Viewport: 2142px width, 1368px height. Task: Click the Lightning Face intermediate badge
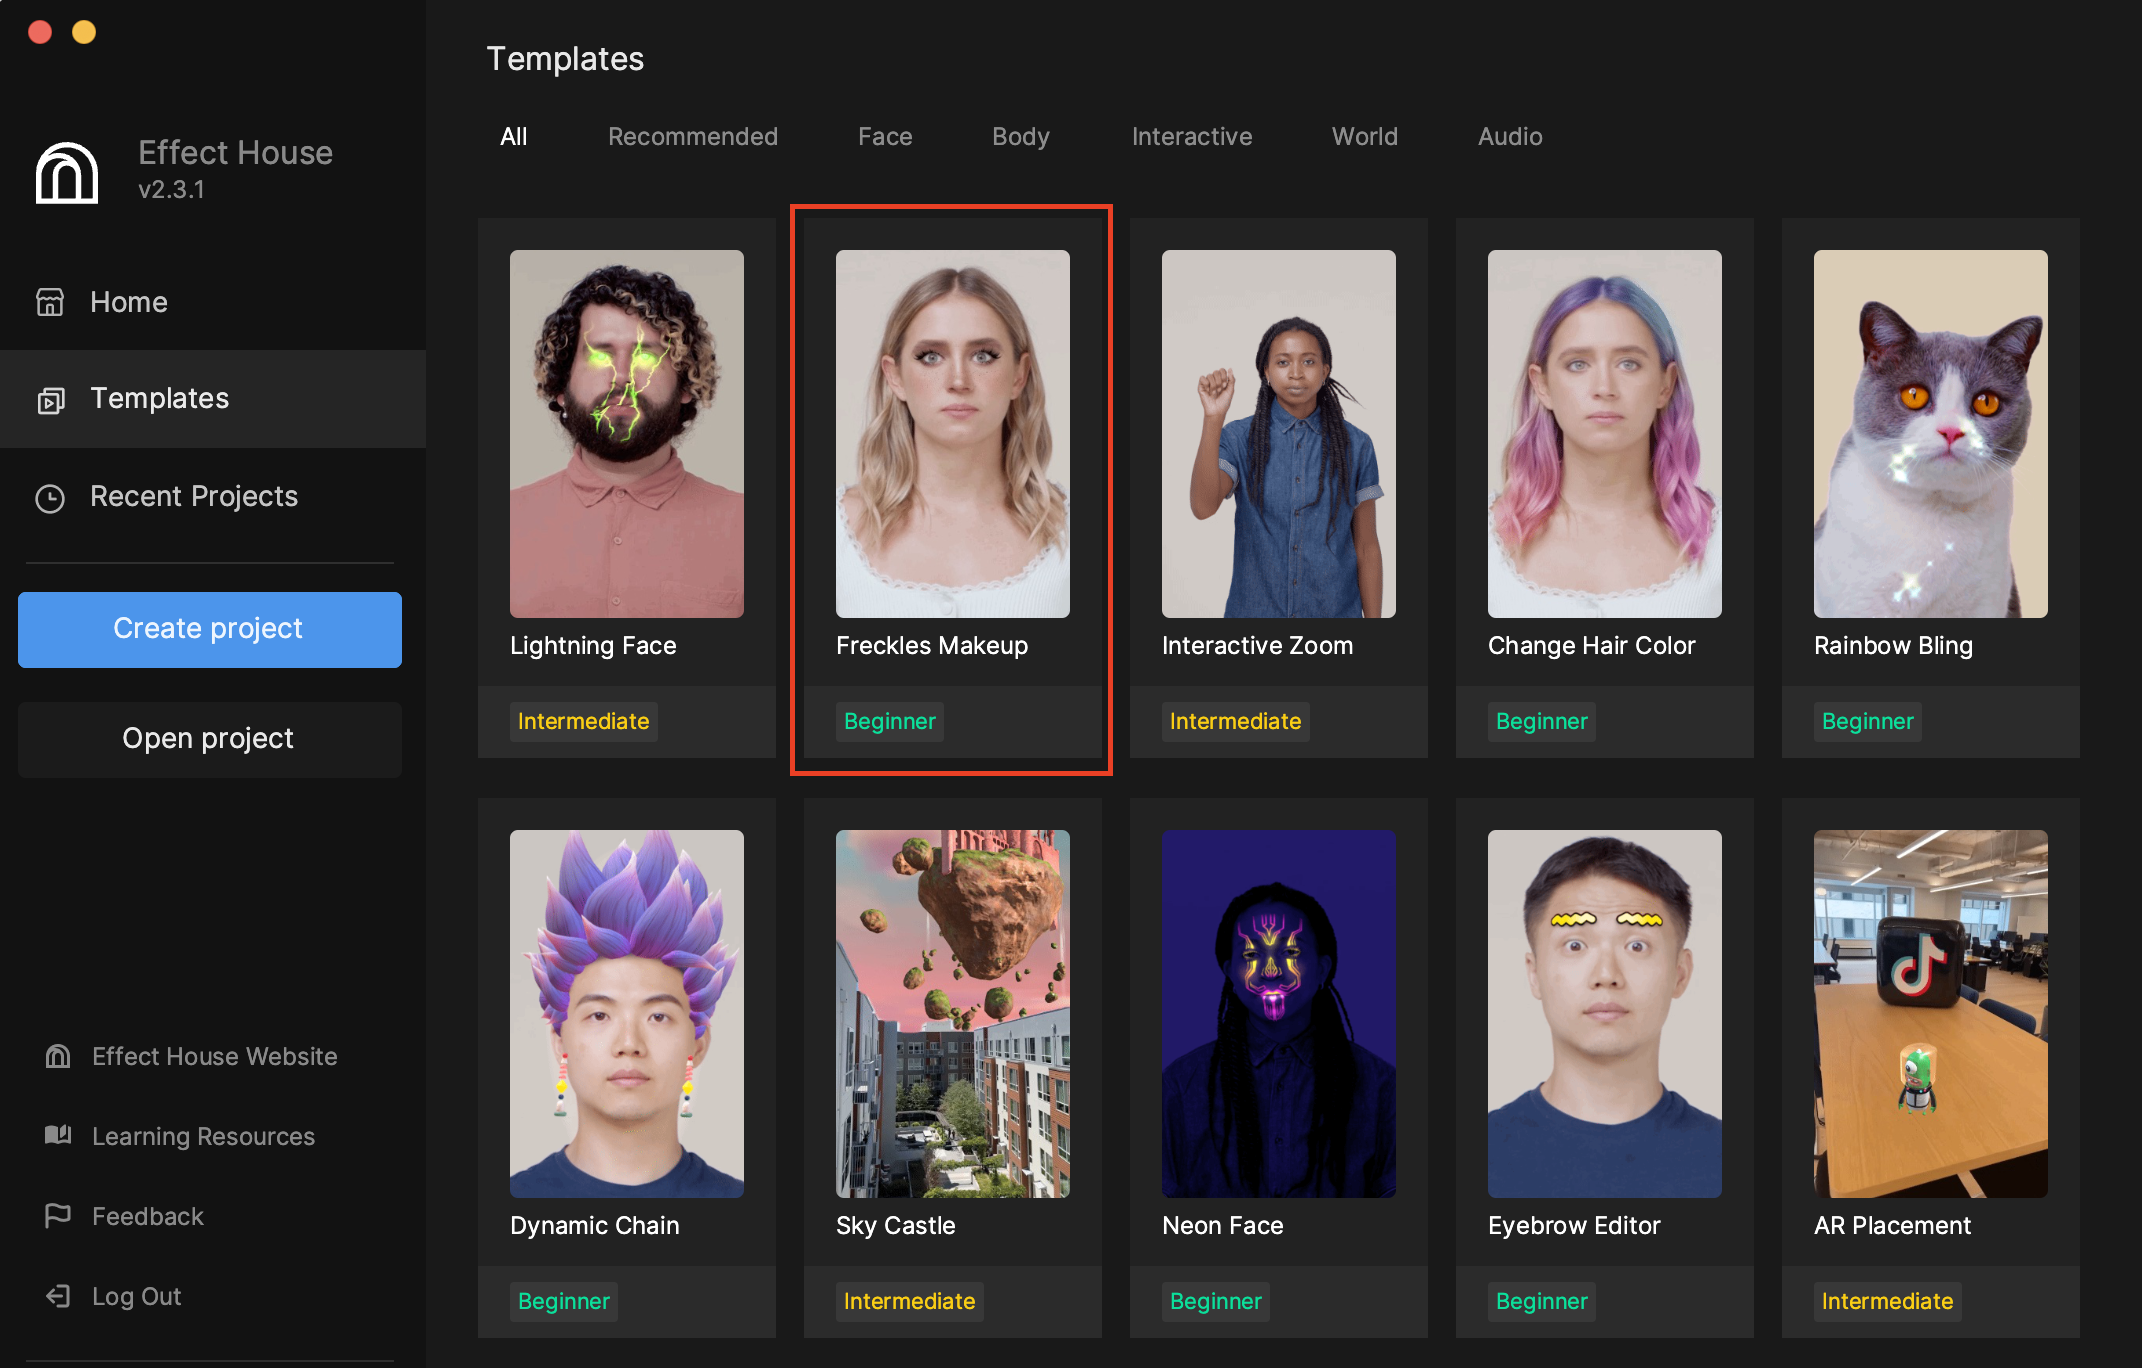(584, 720)
